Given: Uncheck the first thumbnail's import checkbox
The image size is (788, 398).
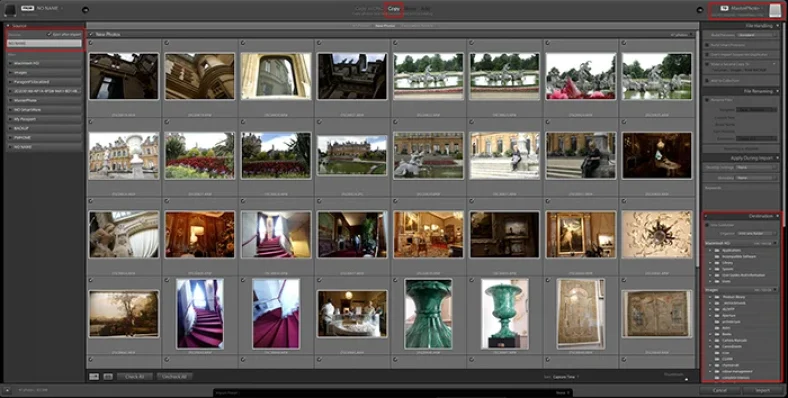Looking at the screenshot, I should click(x=91, y=43).
